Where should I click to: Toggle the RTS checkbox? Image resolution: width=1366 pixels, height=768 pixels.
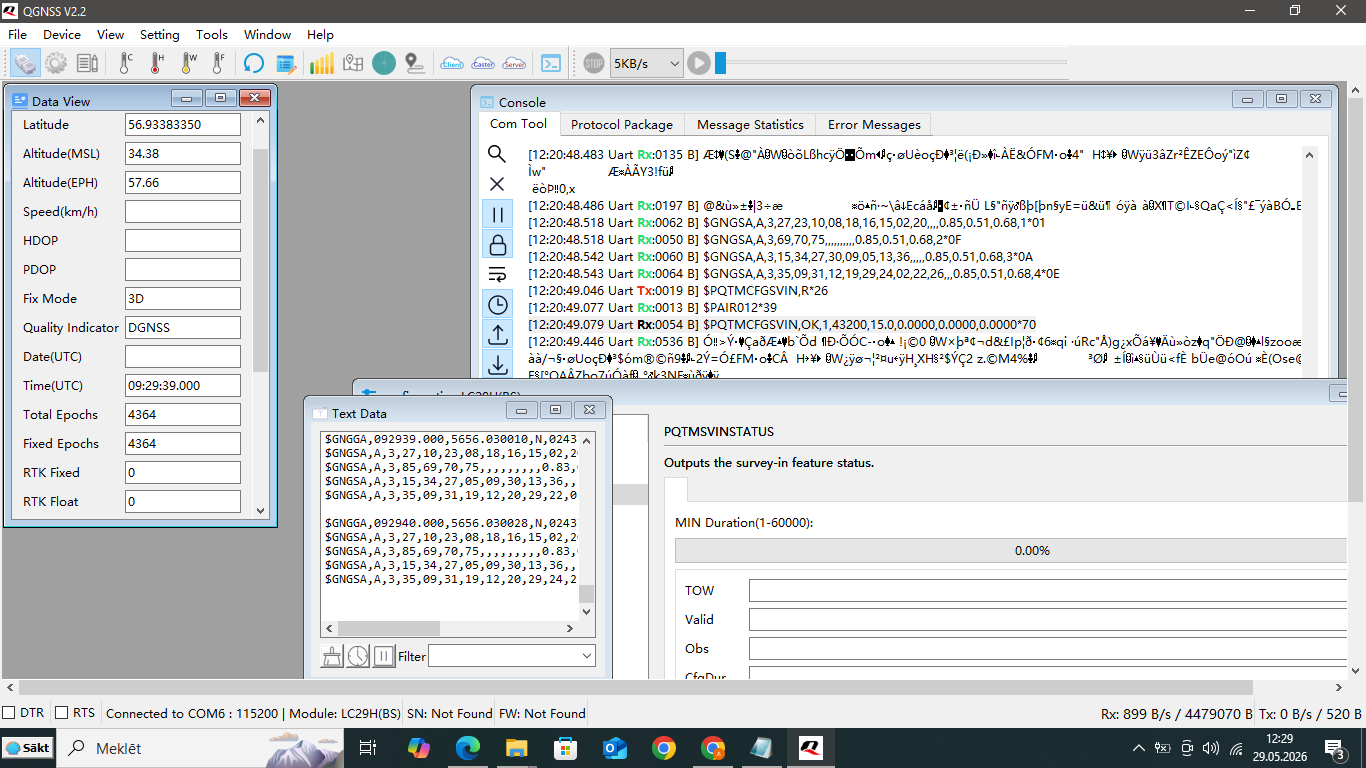pyautogui.click(x=61, y=713)
